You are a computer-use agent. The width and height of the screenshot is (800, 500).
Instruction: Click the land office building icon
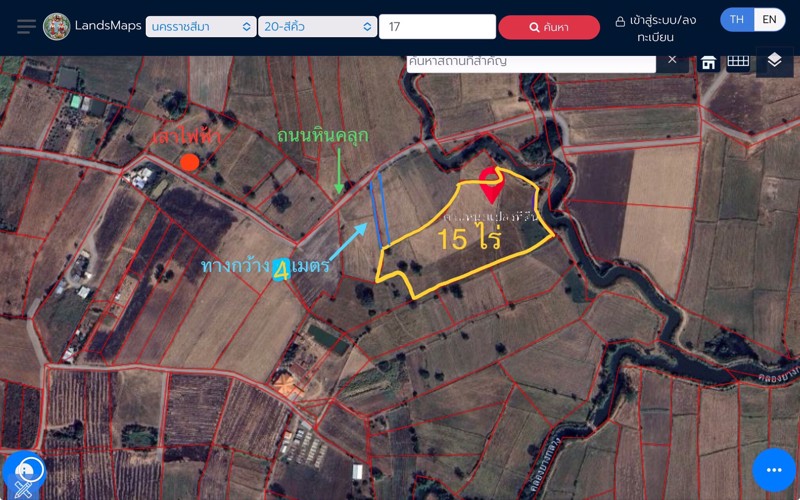point(708,62)
